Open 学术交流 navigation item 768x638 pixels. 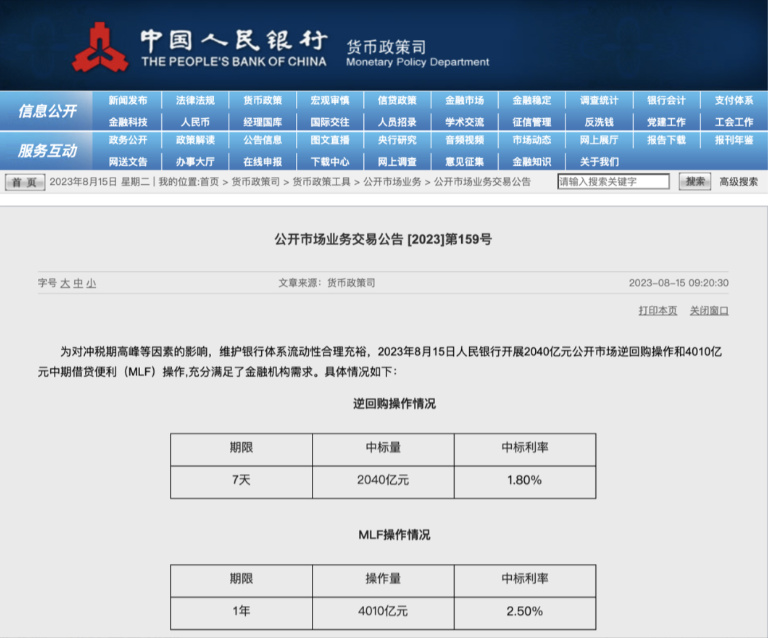tap(464, 122)
